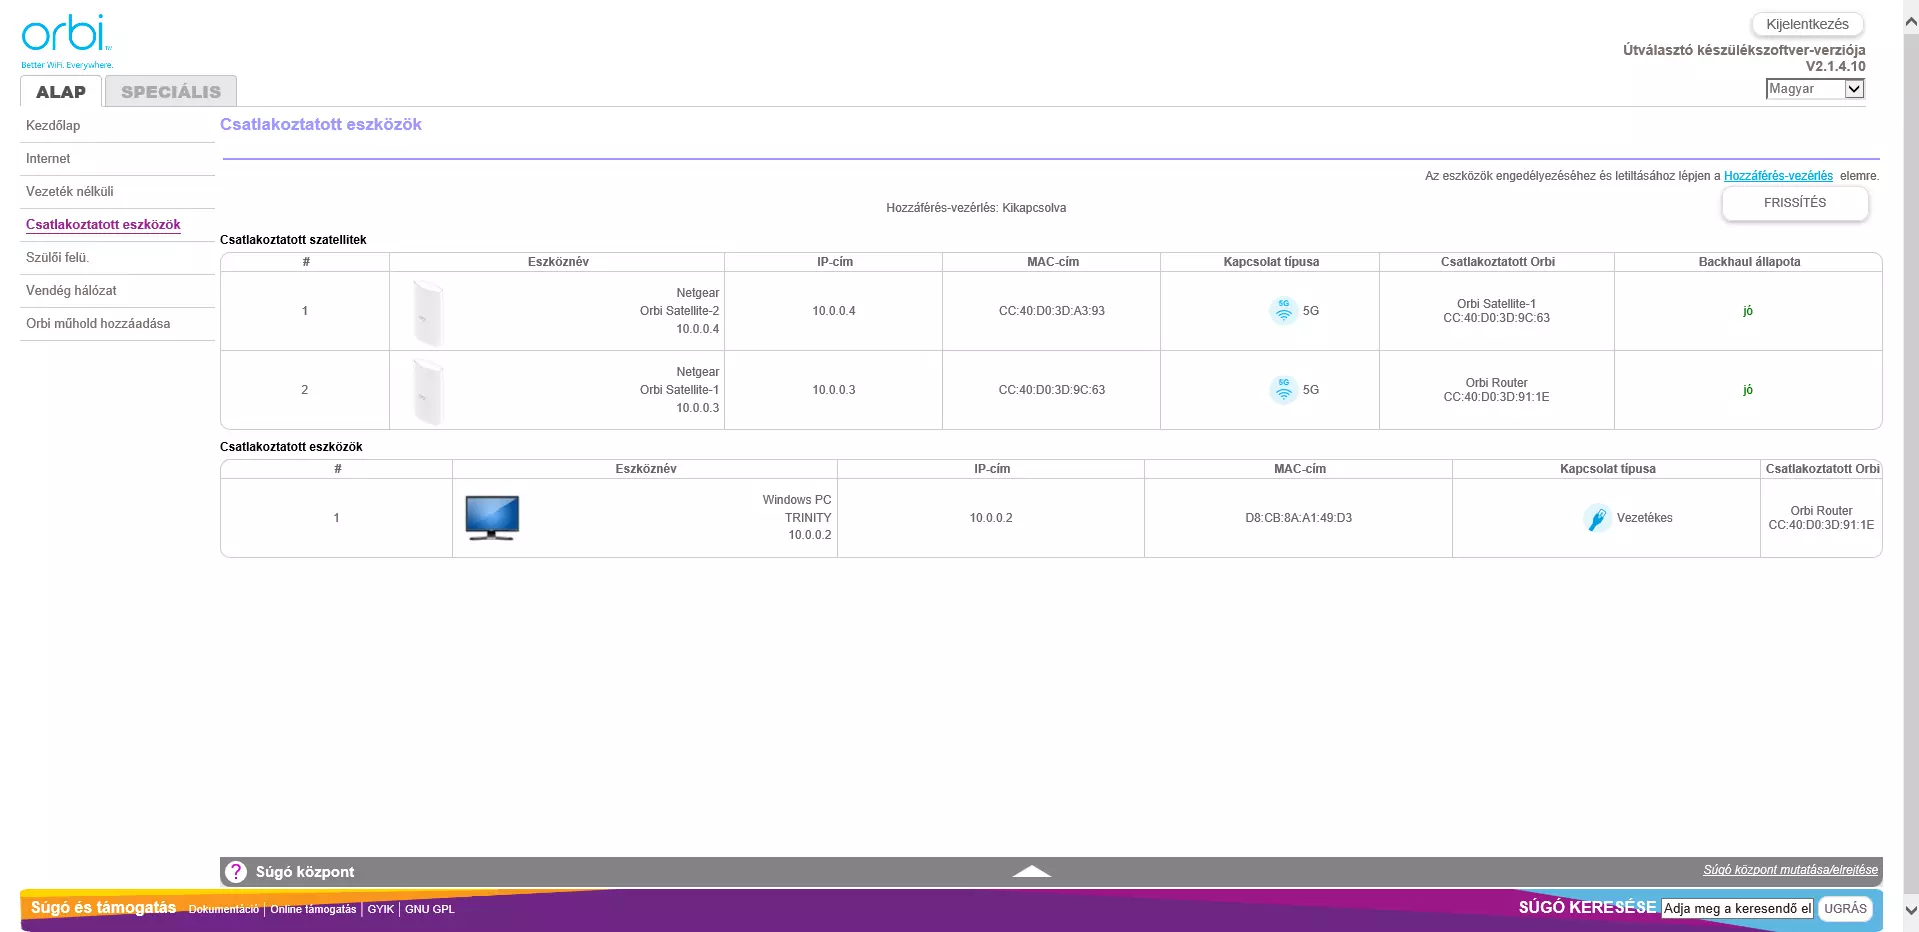
Task: Click the Vezetékes connection type label
Action: (x=1644, y=518)
